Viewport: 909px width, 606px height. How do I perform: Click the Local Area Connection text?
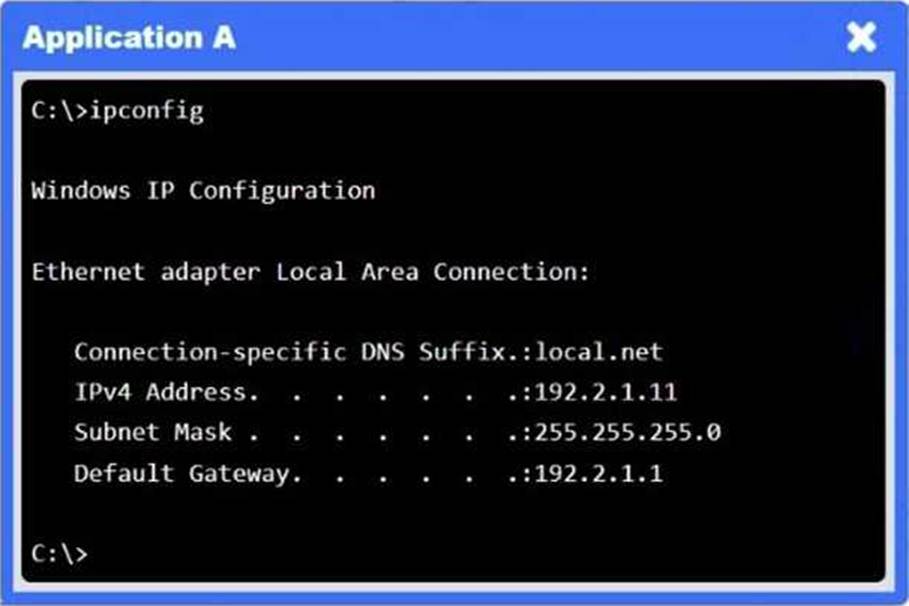coord(433,271)
